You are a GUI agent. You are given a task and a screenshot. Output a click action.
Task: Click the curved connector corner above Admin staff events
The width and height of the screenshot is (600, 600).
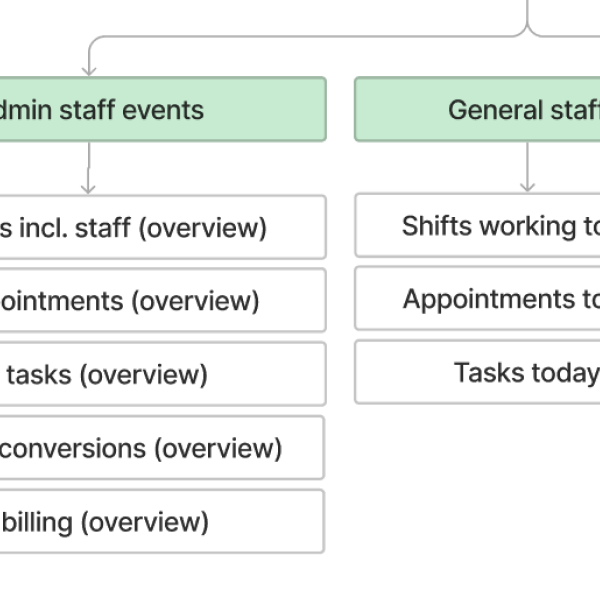96,44
